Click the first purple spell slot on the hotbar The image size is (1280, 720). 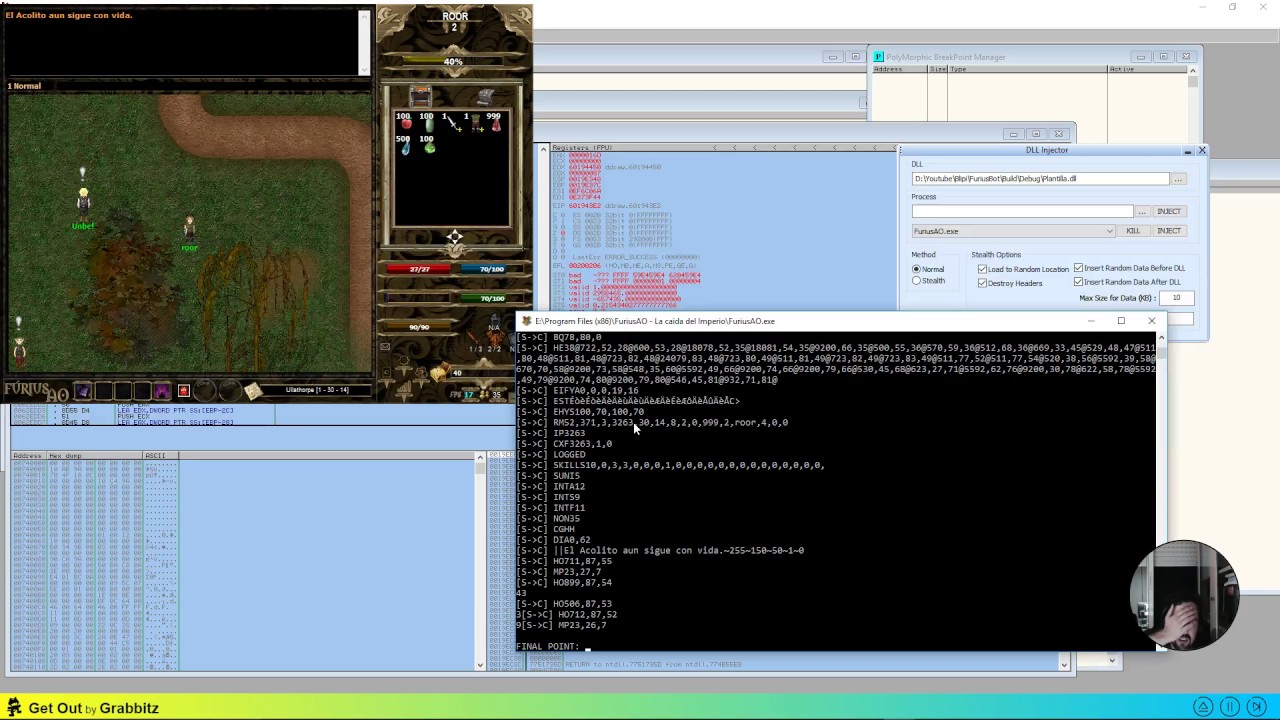[x=82, y=390]
